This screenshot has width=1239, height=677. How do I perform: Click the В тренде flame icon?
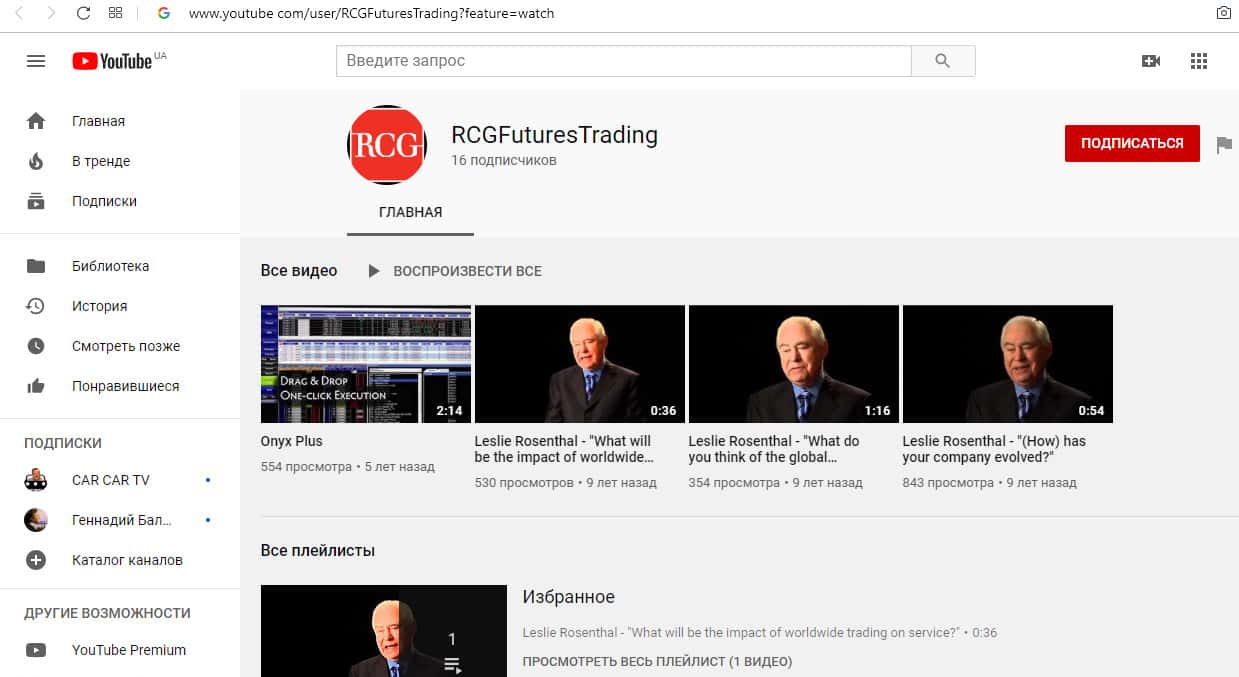click(x=36, y=161)
